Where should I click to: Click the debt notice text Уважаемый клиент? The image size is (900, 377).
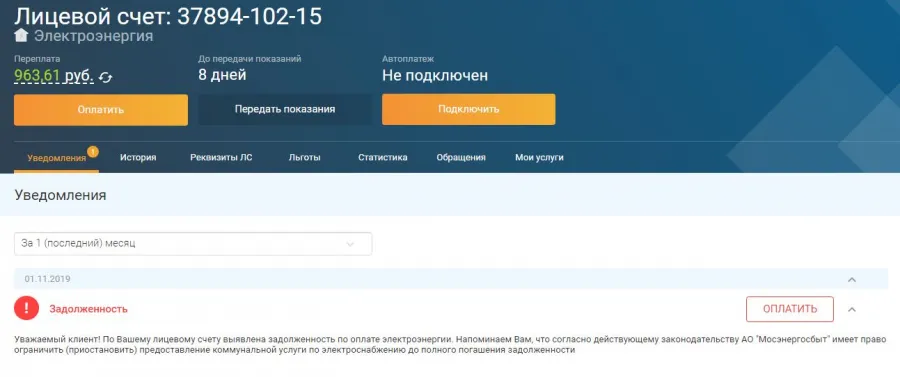451,344
